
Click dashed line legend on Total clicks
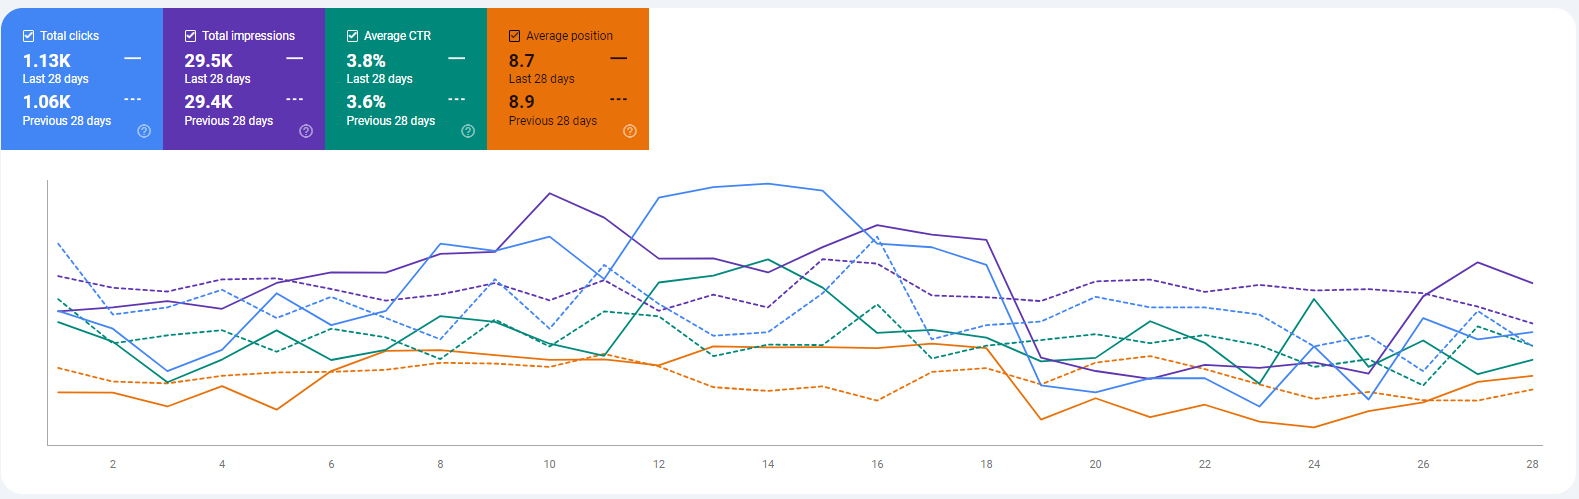pos(133,99)
